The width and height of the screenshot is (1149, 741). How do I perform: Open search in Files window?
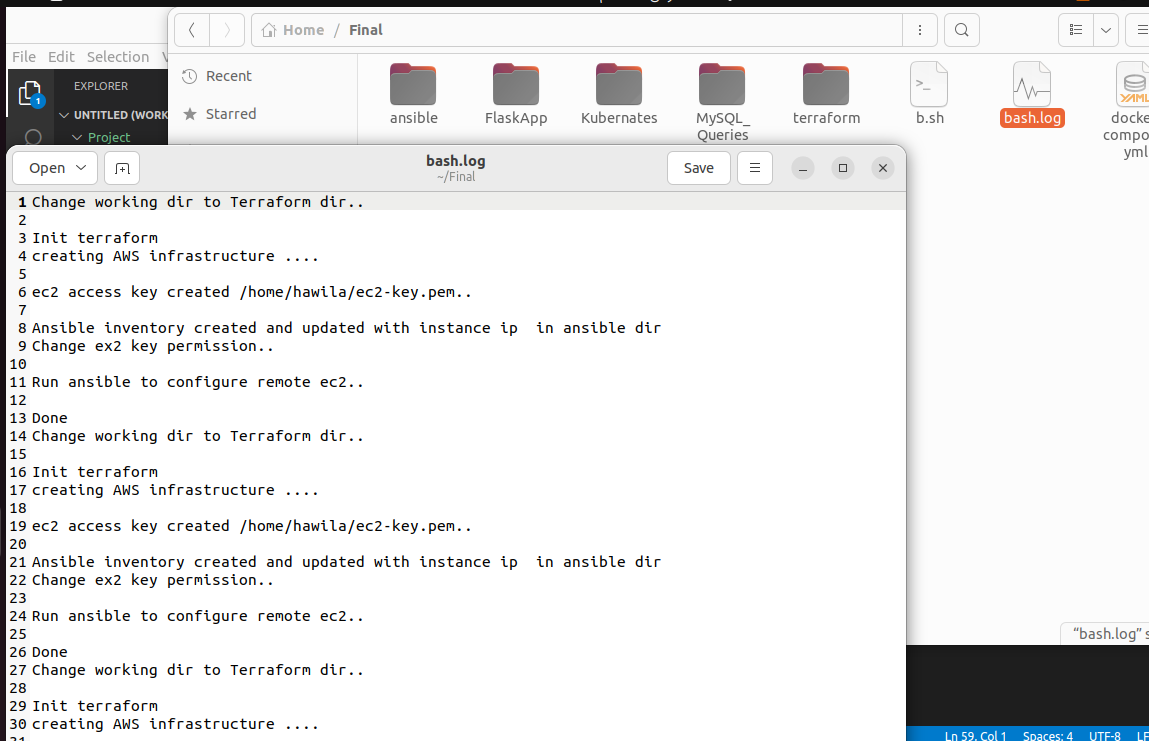click(961, 30)
